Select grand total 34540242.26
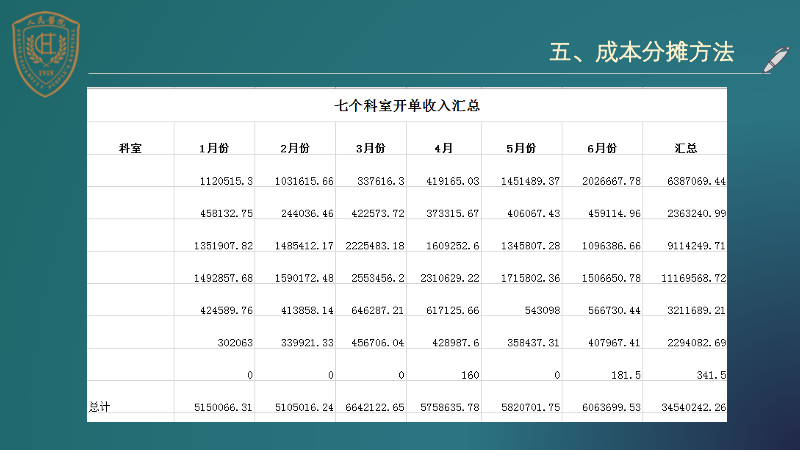 click(x=693, y=407)
